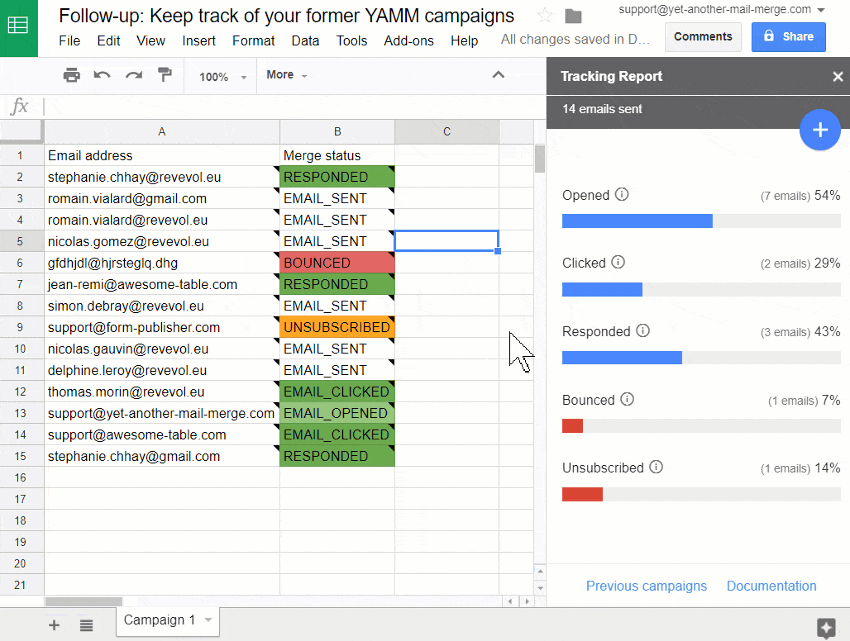Click All changes saved in Drive text
Viewport: 850px width, 641px height.
575,40
